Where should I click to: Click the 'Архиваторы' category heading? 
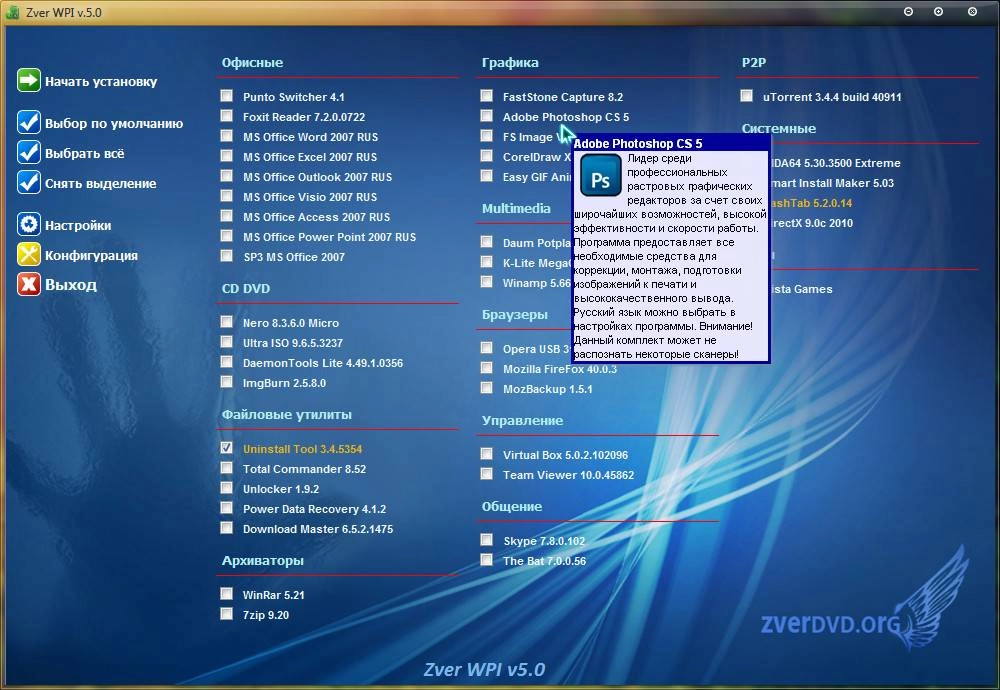pyautogui.click(x=263, y=561)
